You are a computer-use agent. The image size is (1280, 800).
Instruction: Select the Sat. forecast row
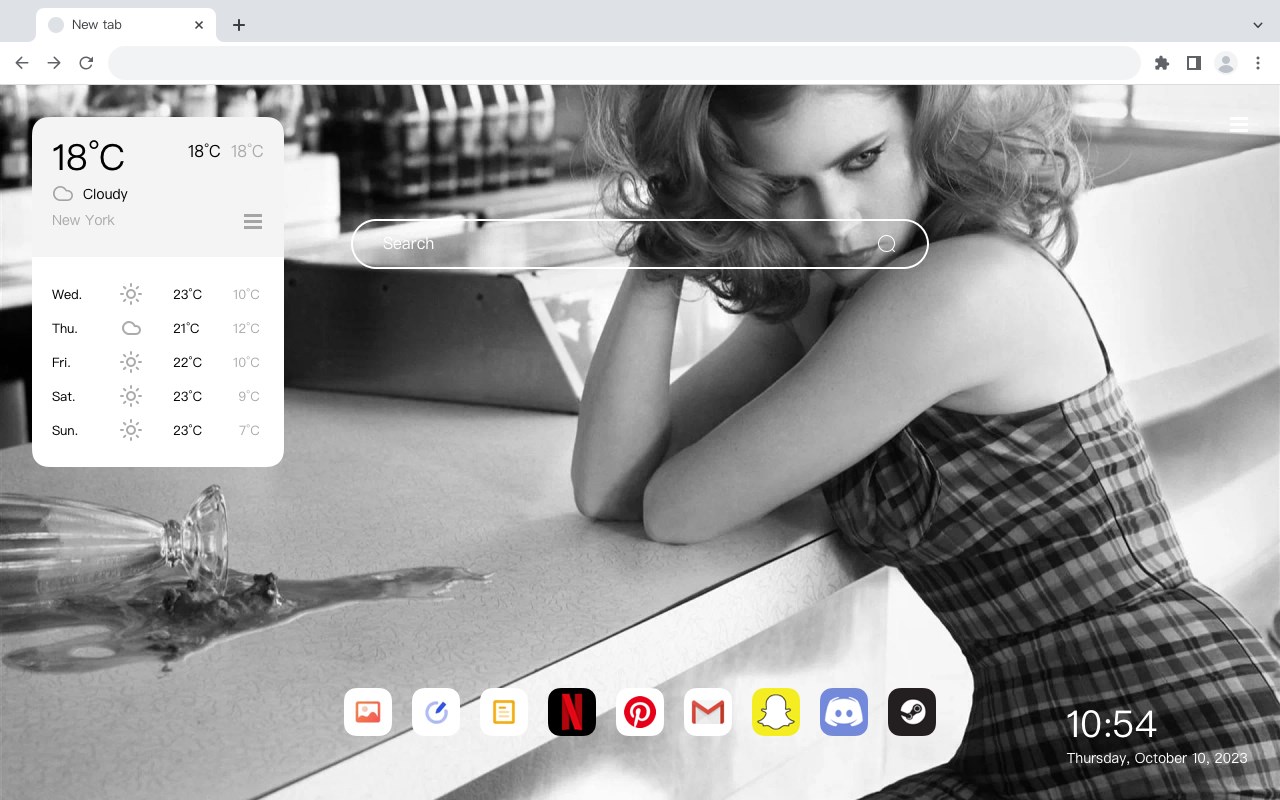(x=158, y=396)
